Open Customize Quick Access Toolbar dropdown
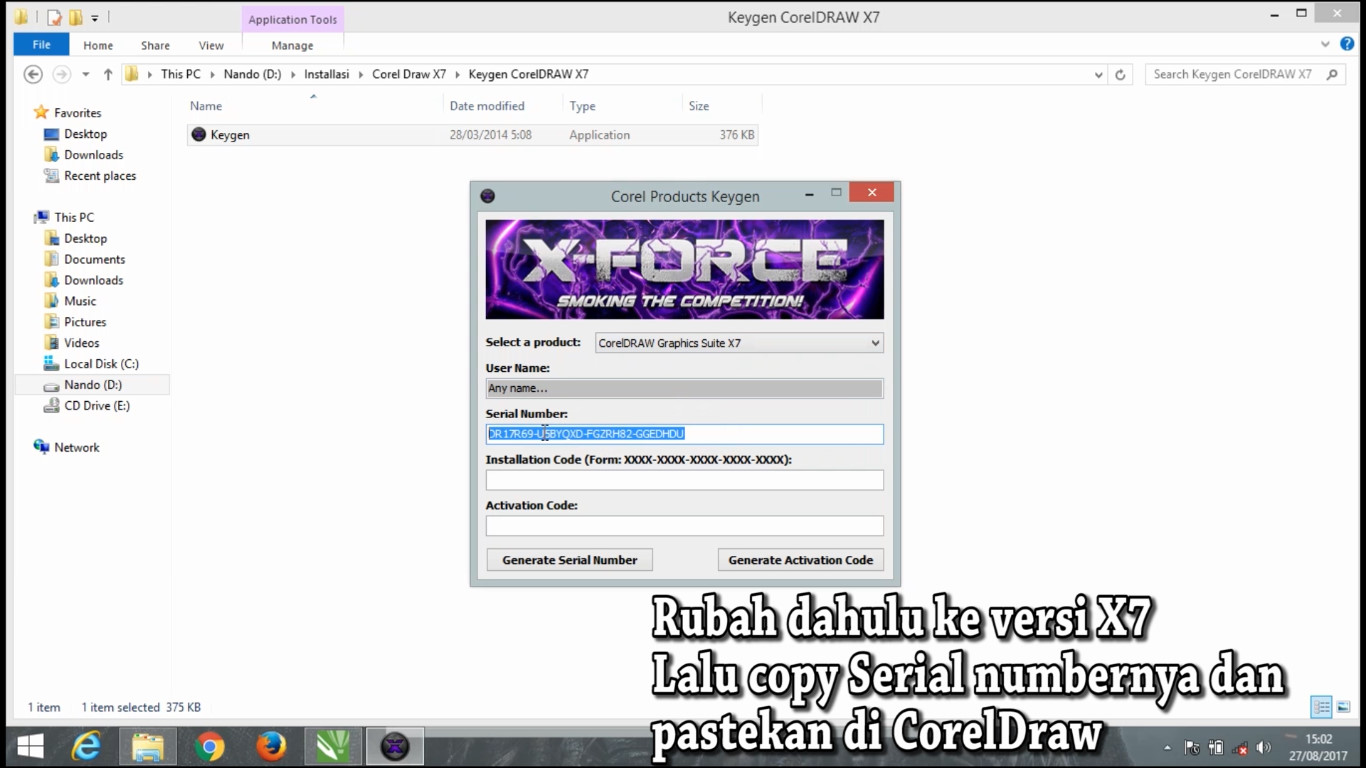 click(x=95, y=17)
